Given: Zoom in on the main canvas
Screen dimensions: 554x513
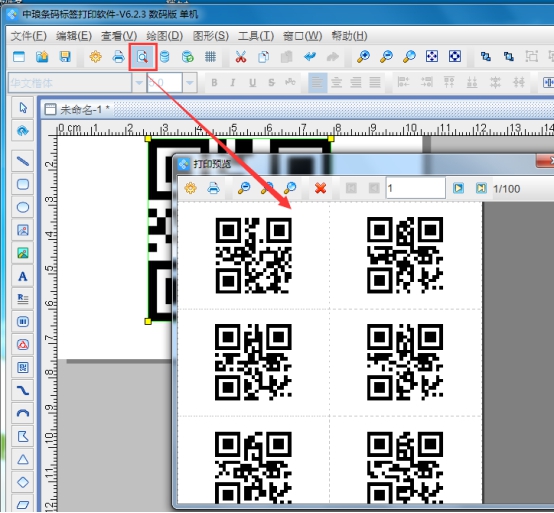Looking at the screenshot, I should click(363, 57).
